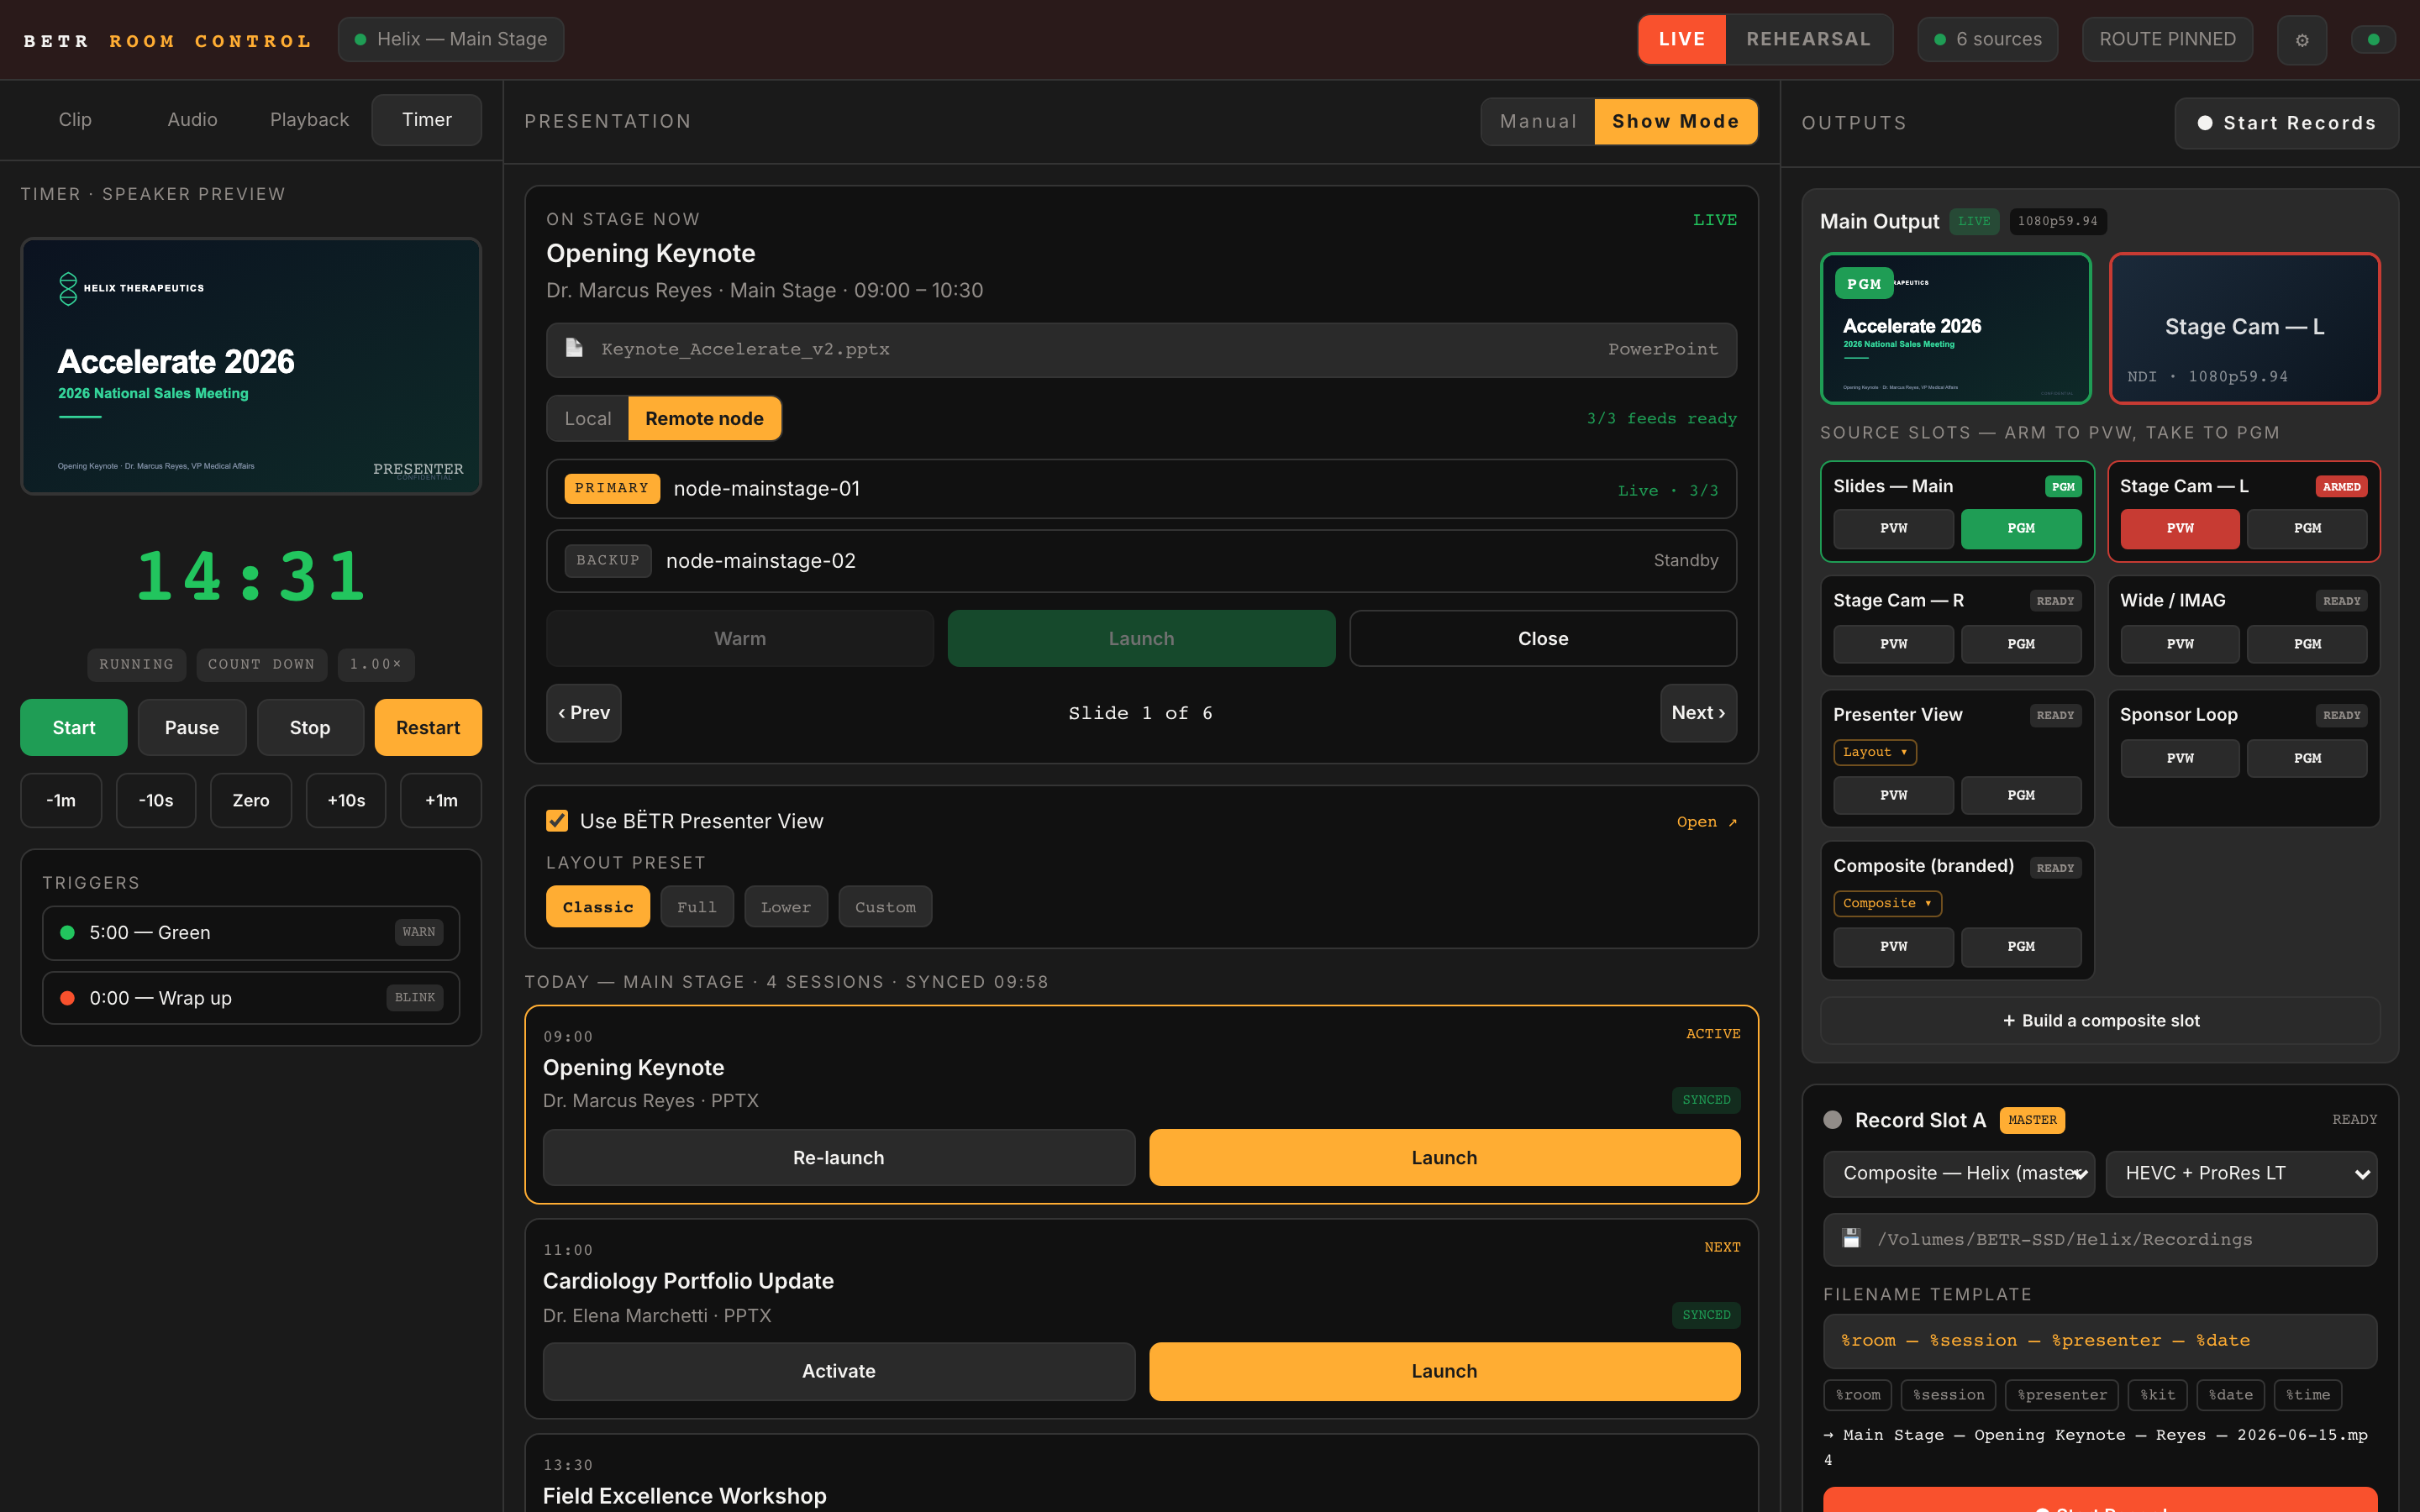Image resolution: width=2420 pixels, height=1512 pixels.
Task: Select Custom layout preset
Action: 885,907
